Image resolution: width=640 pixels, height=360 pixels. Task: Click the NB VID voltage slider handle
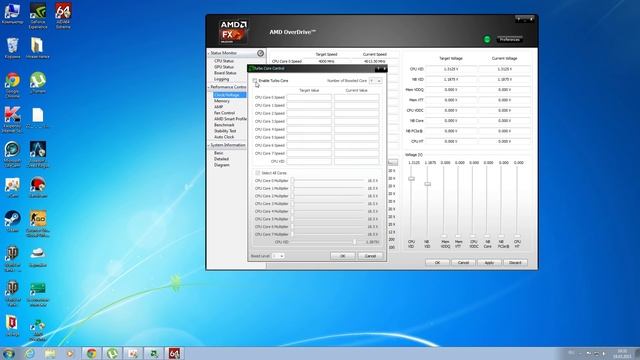pos(427,184)
